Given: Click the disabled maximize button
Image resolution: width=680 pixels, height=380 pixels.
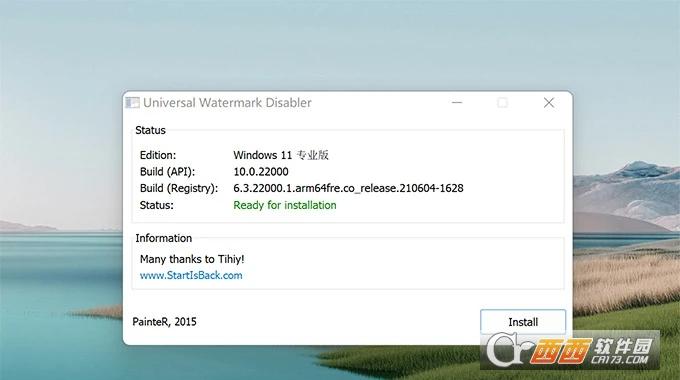Looking at the screenshot, I should tap(503, 103).
